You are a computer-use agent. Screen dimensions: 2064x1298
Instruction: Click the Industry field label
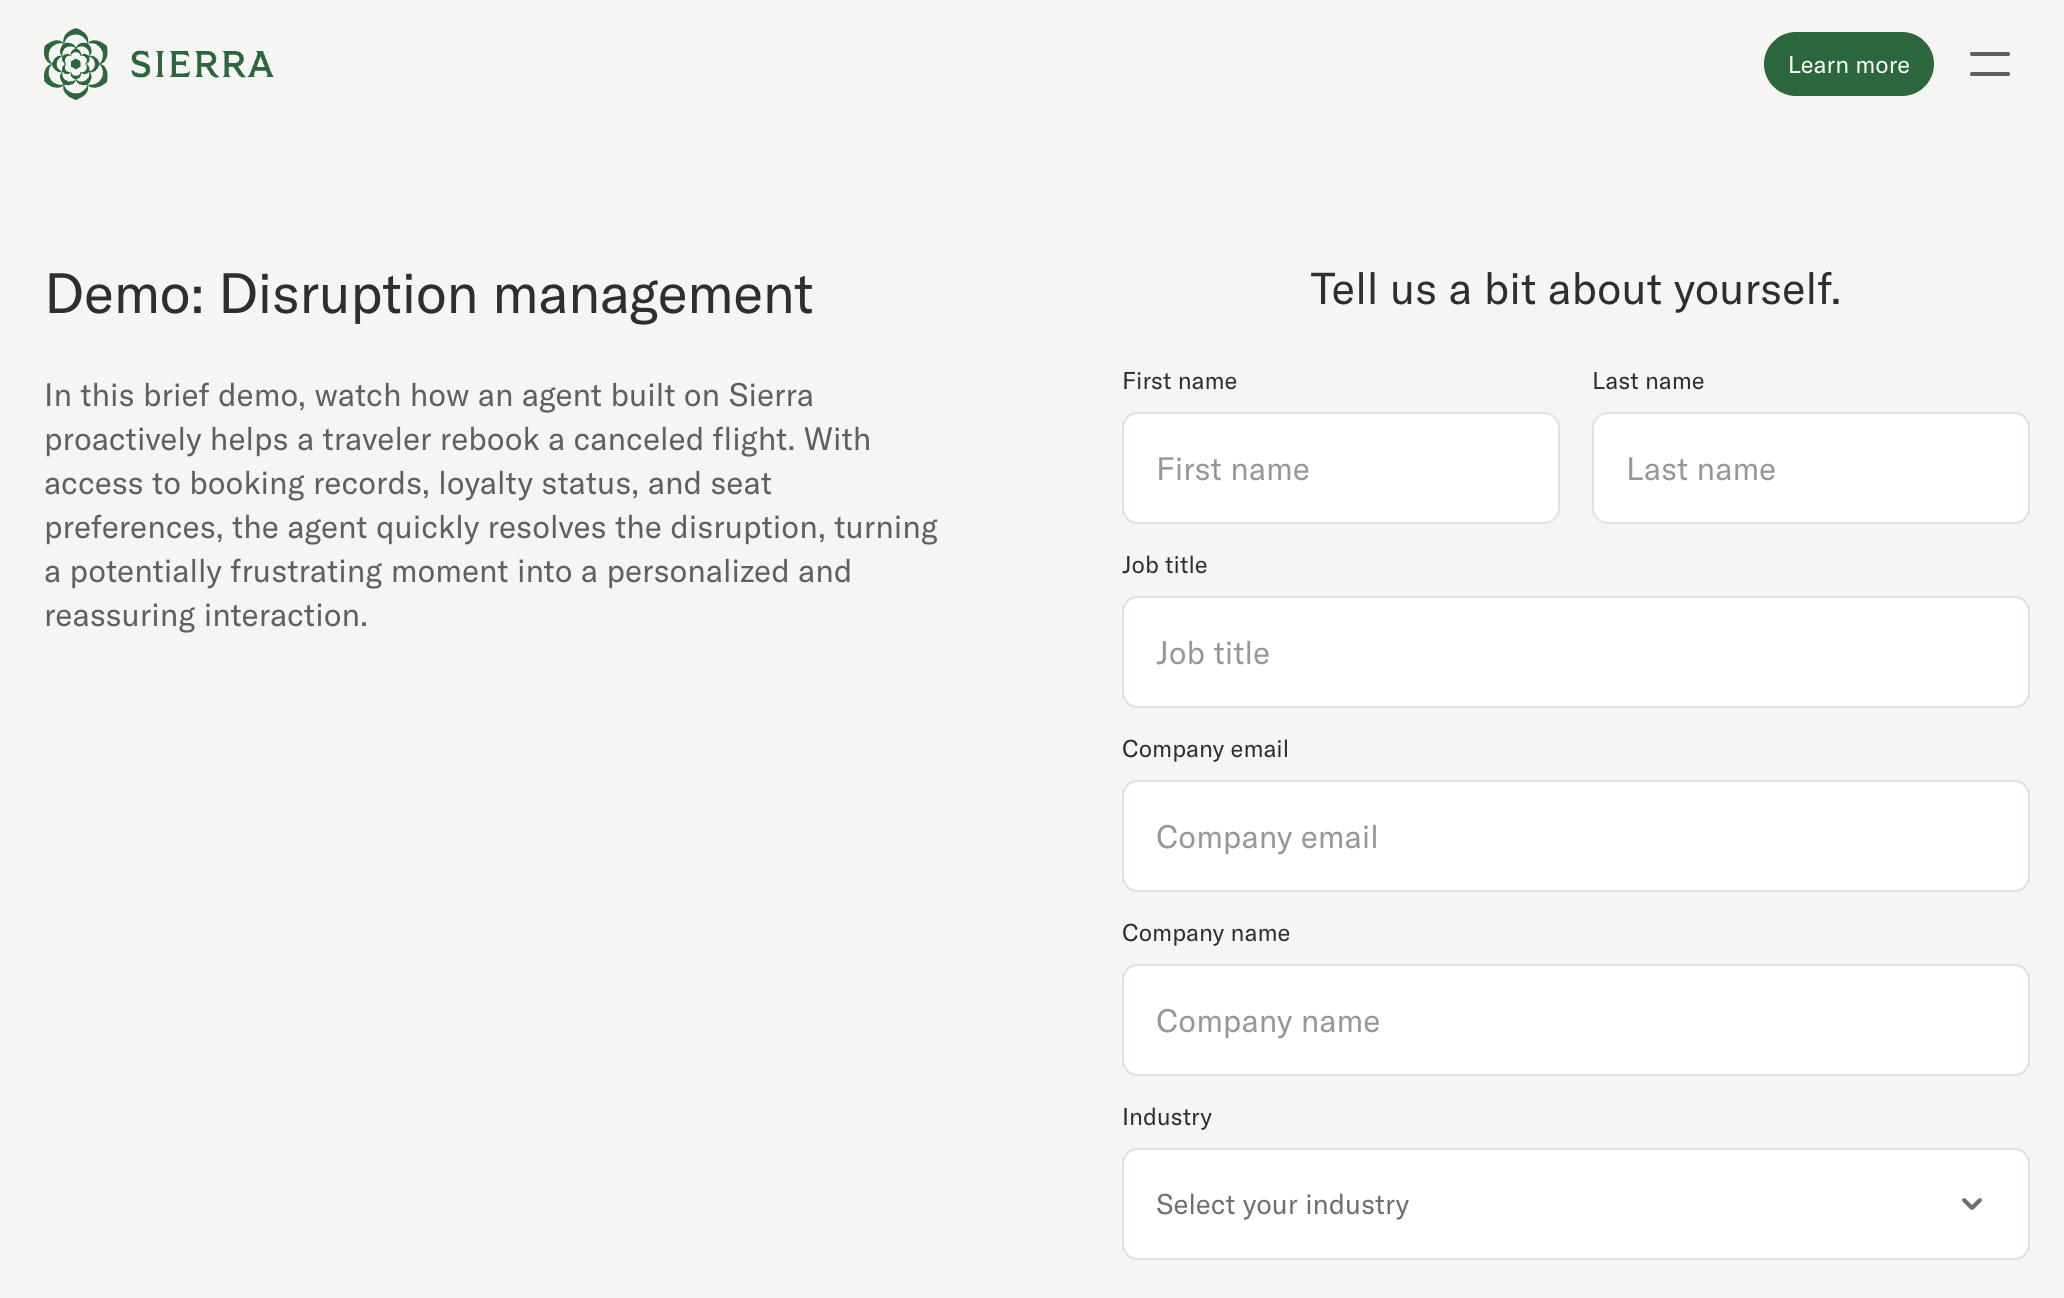pyautogui.click(x=1166, y=1117)
